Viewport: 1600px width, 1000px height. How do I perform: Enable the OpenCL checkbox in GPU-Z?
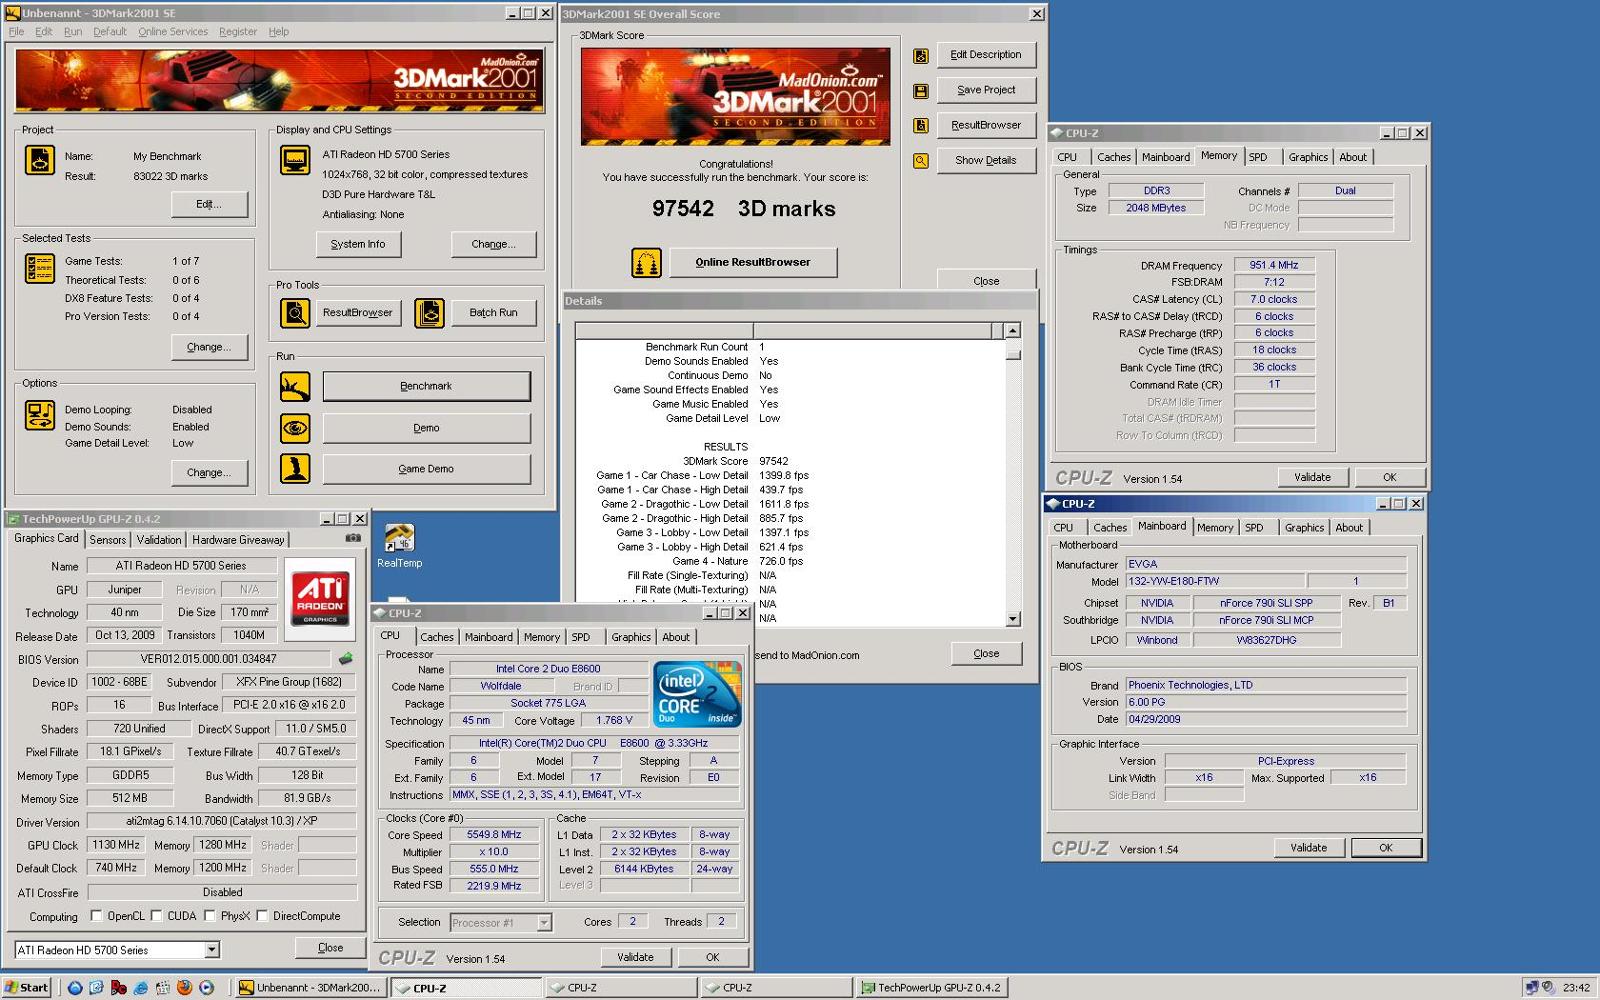96,915
